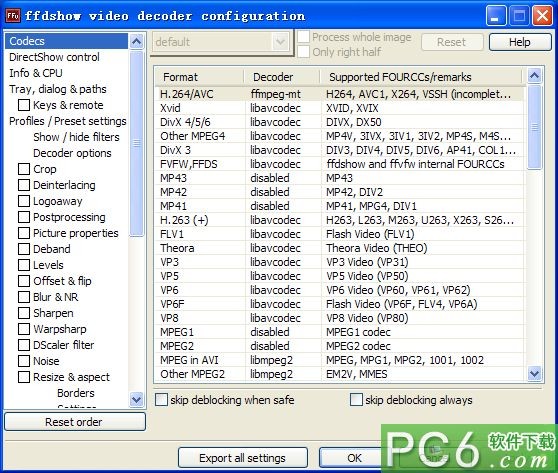Enable the Sharpen checkbox
Screen dimensions: 558x473
24,313
